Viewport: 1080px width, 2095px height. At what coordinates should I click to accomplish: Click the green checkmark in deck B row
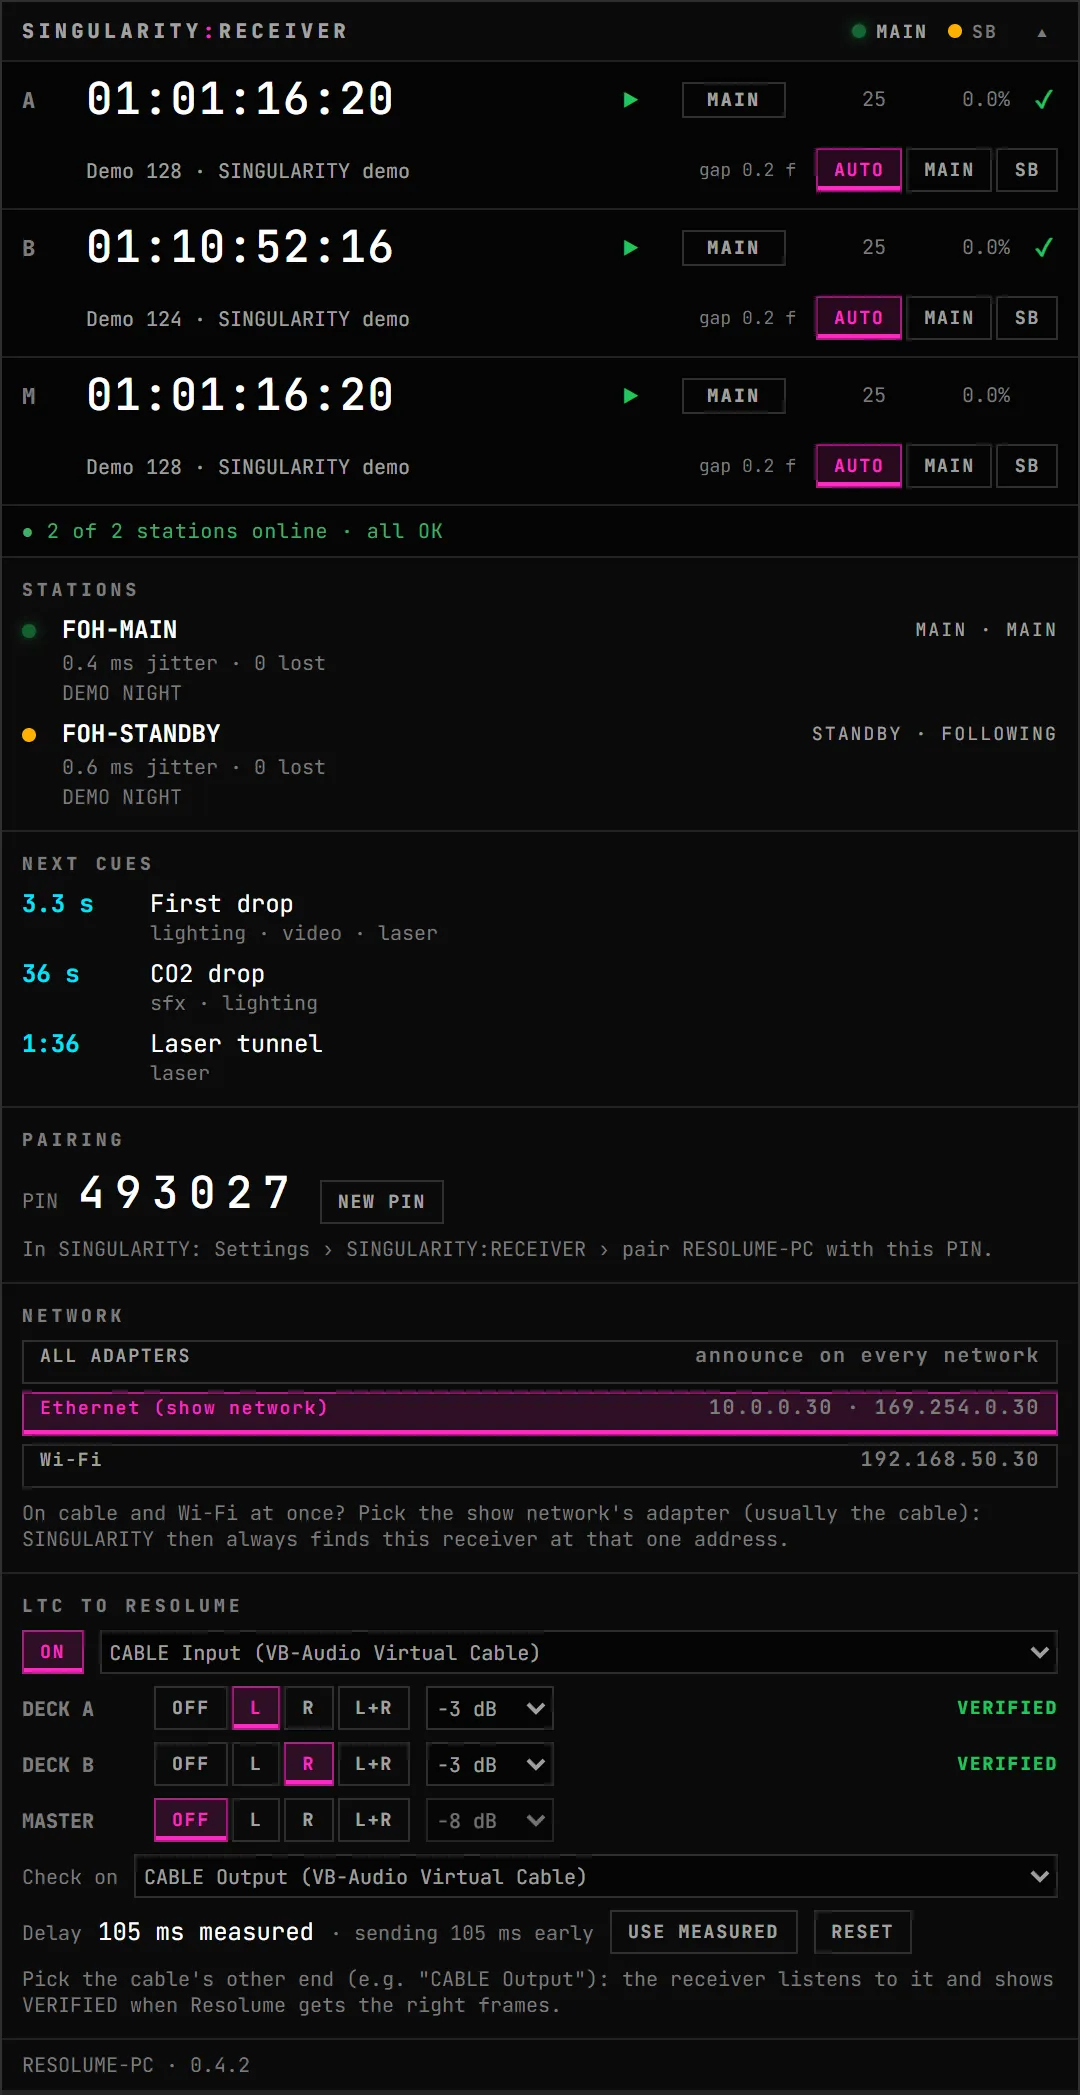(x=1044, y=248)
